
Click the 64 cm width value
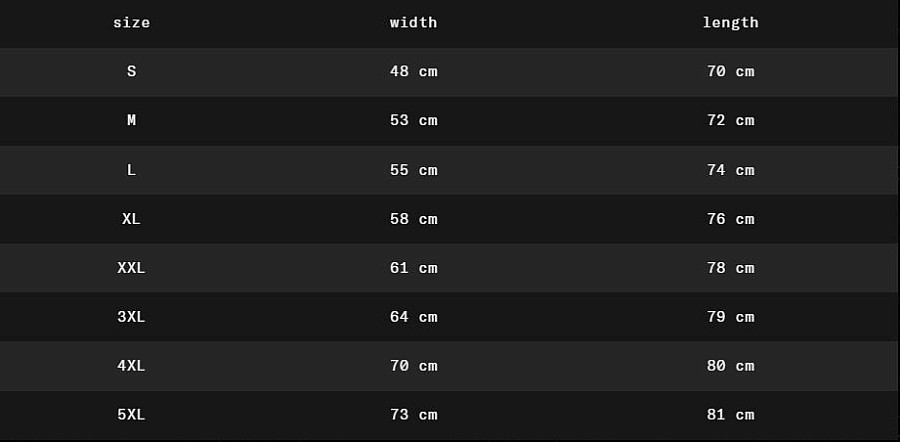[x=413, y=317]
